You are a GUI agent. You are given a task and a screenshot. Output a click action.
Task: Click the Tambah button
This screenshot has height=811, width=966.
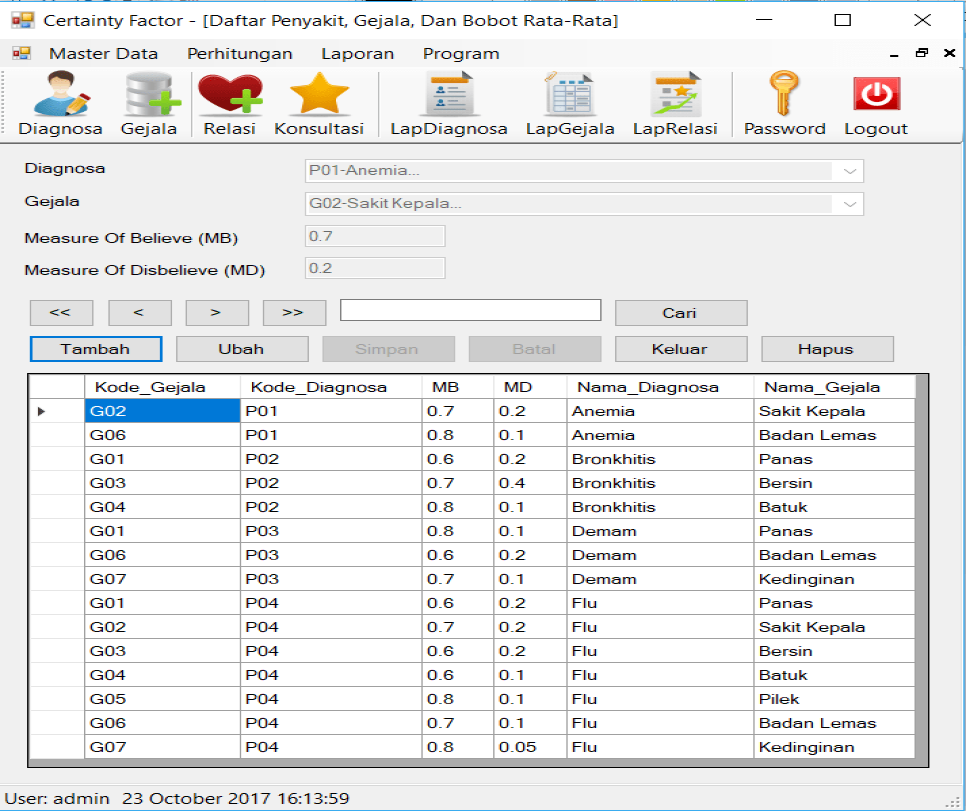pos(95,349)
